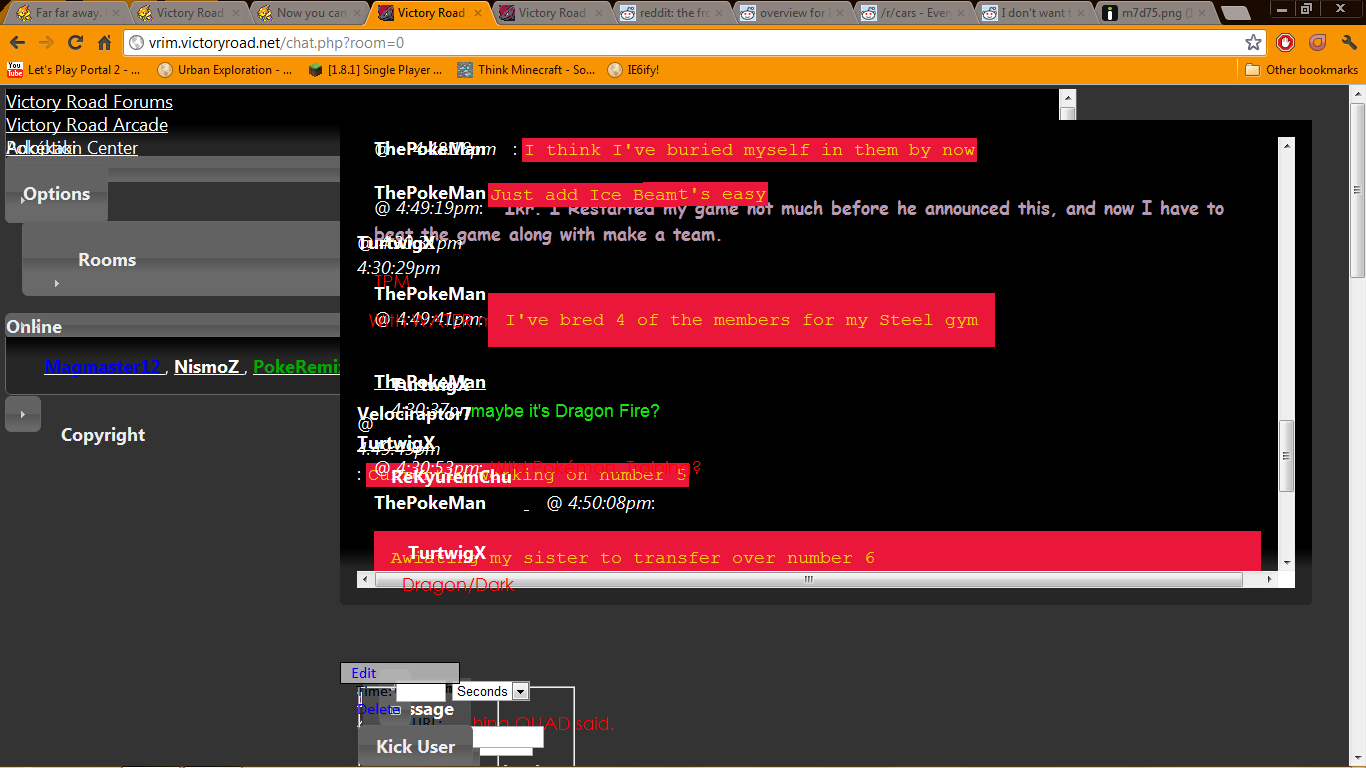This screenshot has height=768, width=1366.
Task: Open the Chrome wrench menu
Action: click(x=1349, y=43)
